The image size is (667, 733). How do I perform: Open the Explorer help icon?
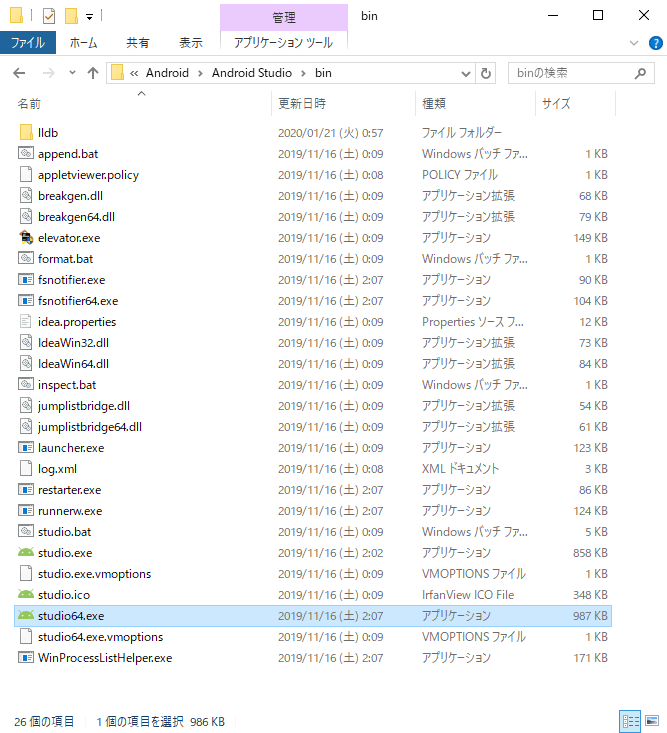[655, 43]
